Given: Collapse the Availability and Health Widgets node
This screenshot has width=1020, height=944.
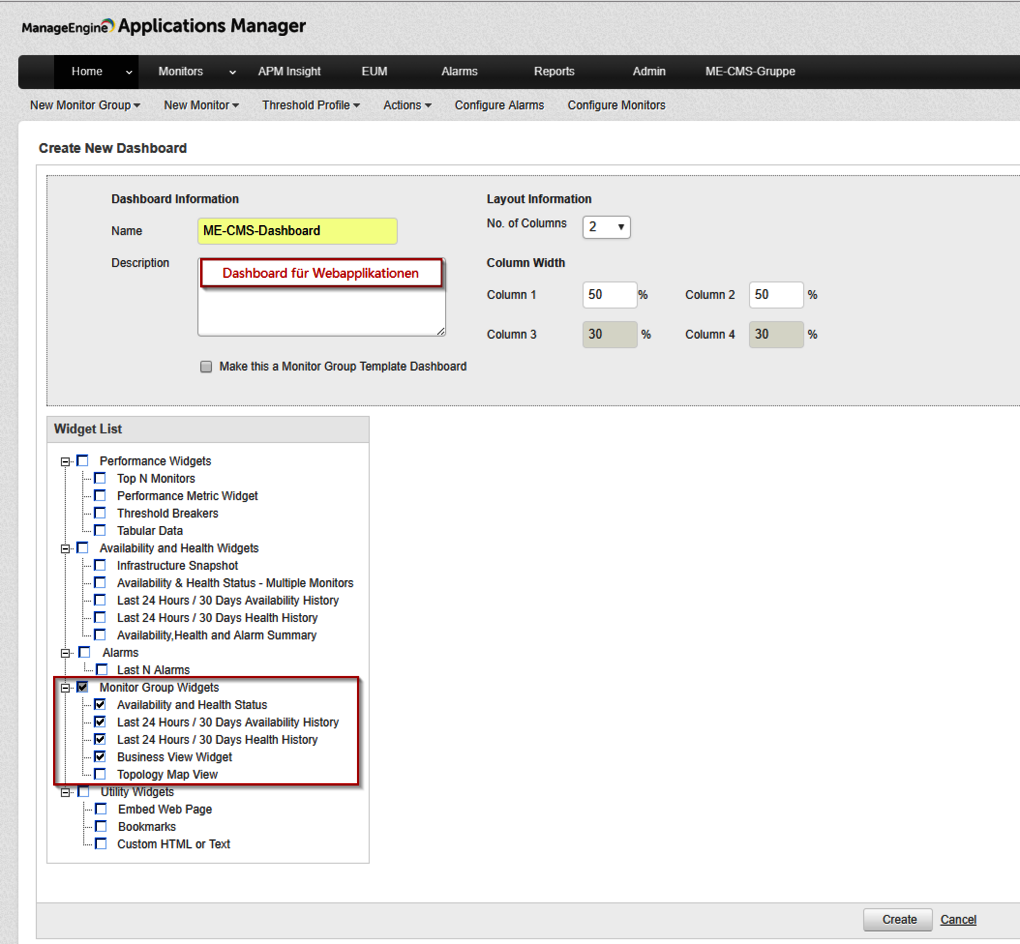Looking at the screenshot, I should 65,549.
